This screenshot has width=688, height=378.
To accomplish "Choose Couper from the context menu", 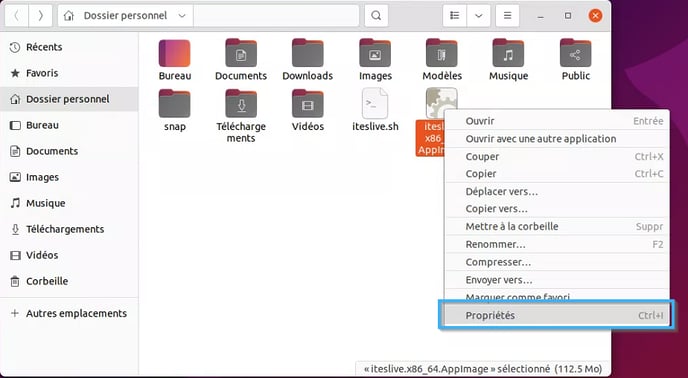I will (x=557, y=157).
